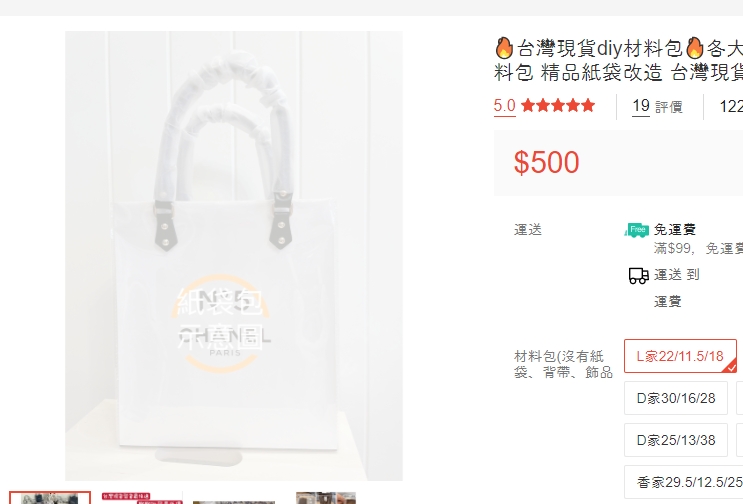Click the black delivery truck icon

click(638, 275)
